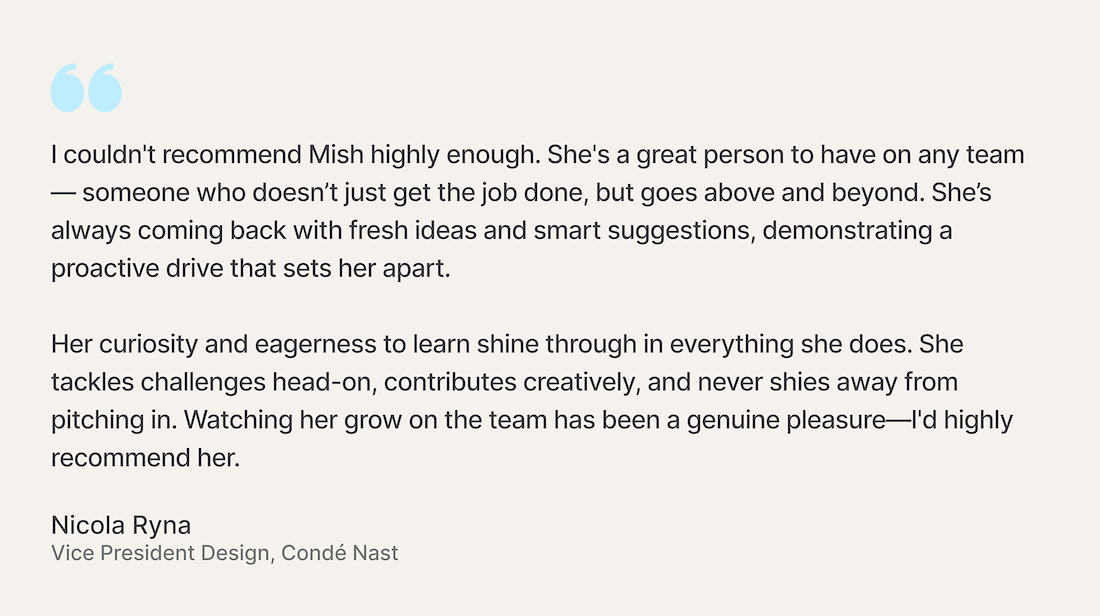Click the light blue quotation mark icon
This screenshot has height=616, width=1100.
(x=86, y=88)
